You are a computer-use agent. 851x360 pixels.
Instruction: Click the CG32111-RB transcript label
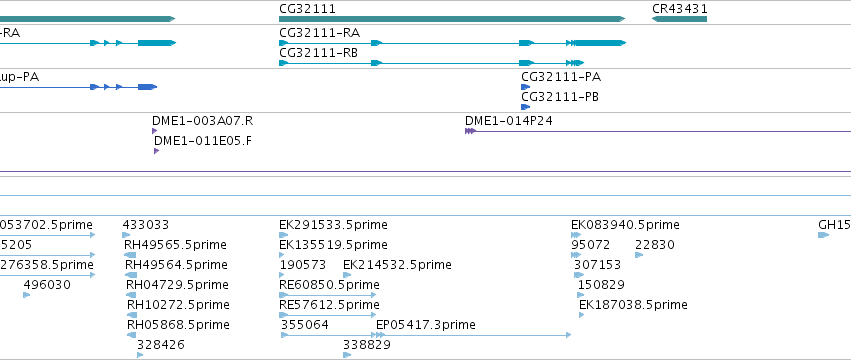318,53
